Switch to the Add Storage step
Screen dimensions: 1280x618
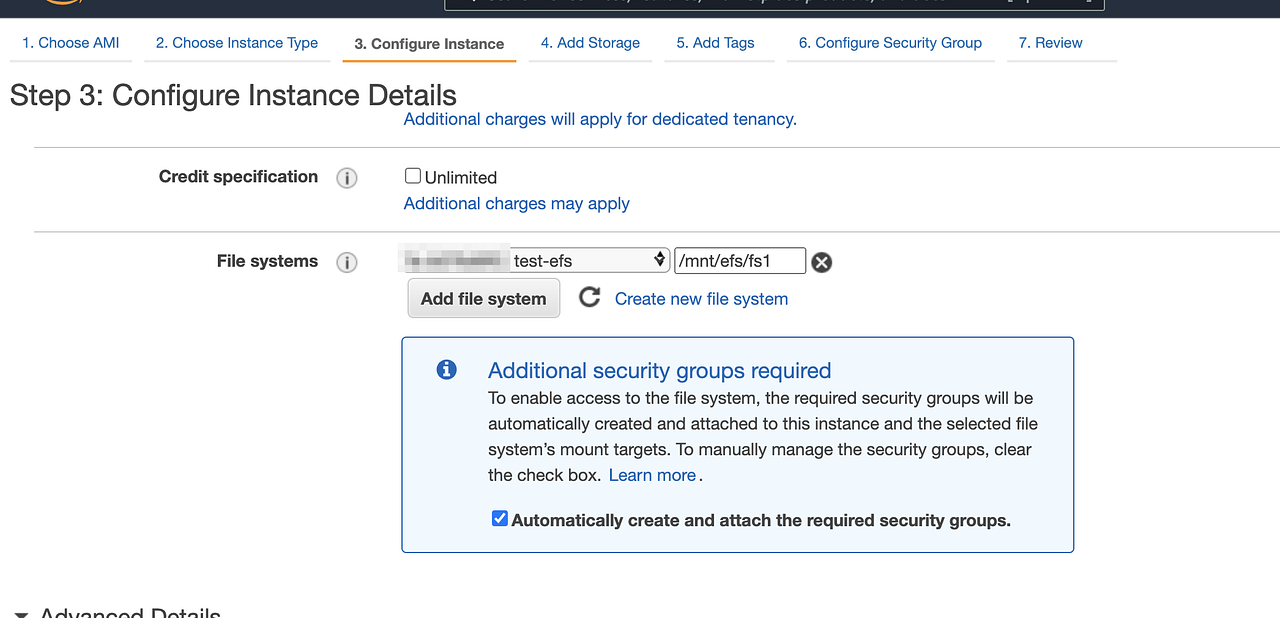[590, 43]
